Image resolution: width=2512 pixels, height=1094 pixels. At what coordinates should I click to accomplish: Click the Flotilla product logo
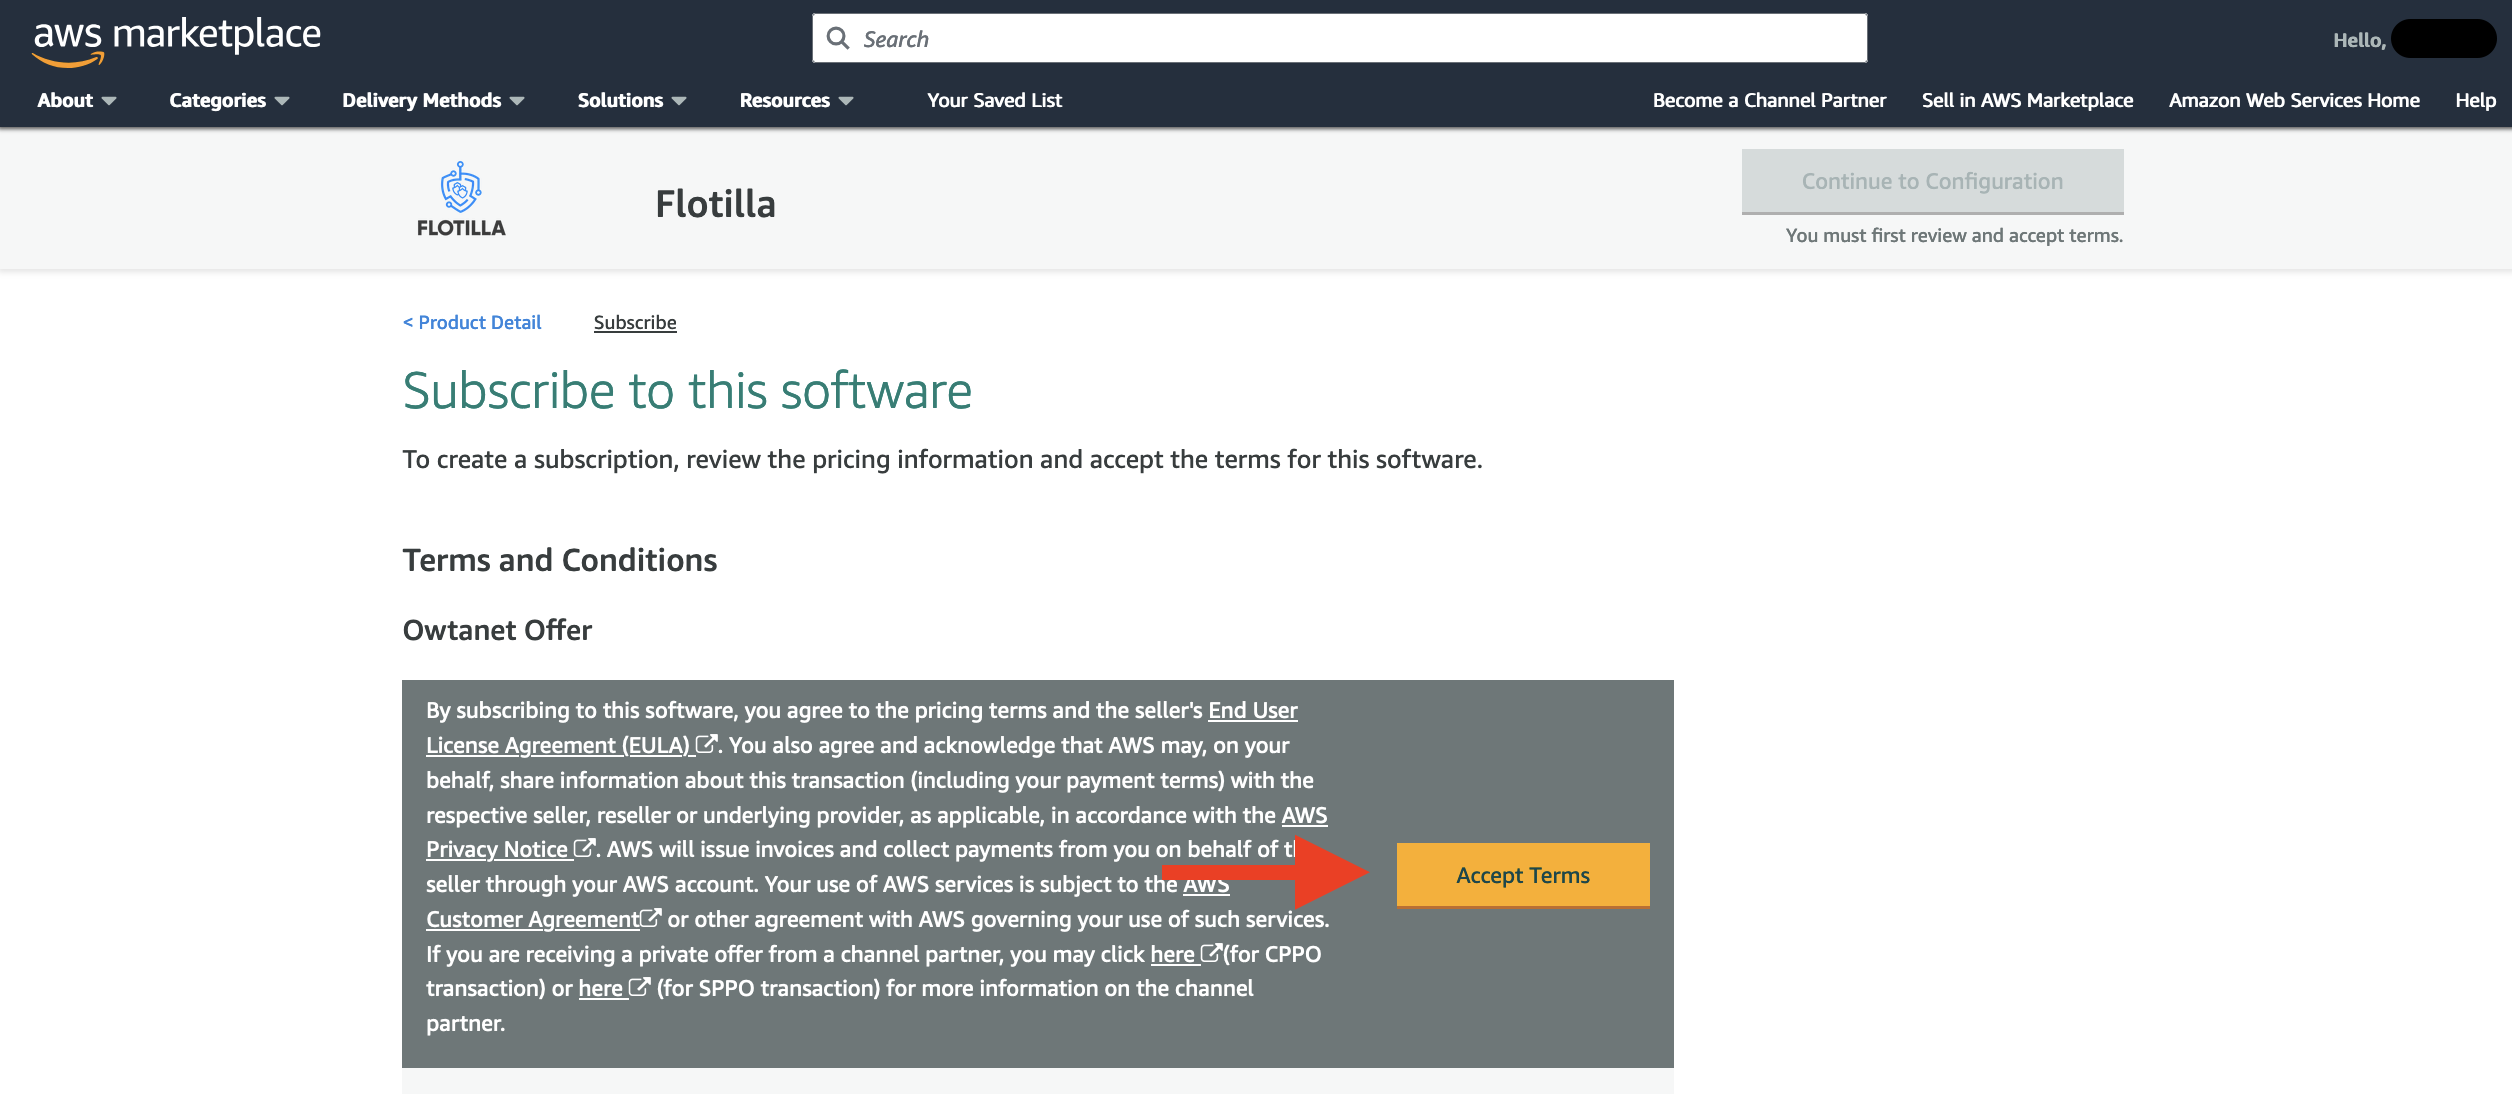(461, 200)
